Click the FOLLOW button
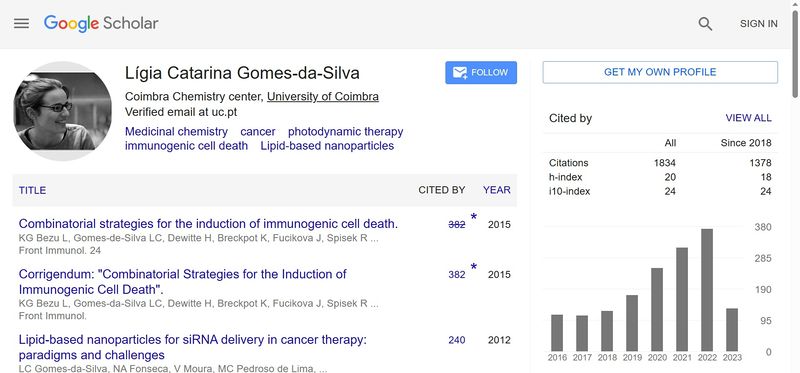The image size is (800, 373). [481, 72]
